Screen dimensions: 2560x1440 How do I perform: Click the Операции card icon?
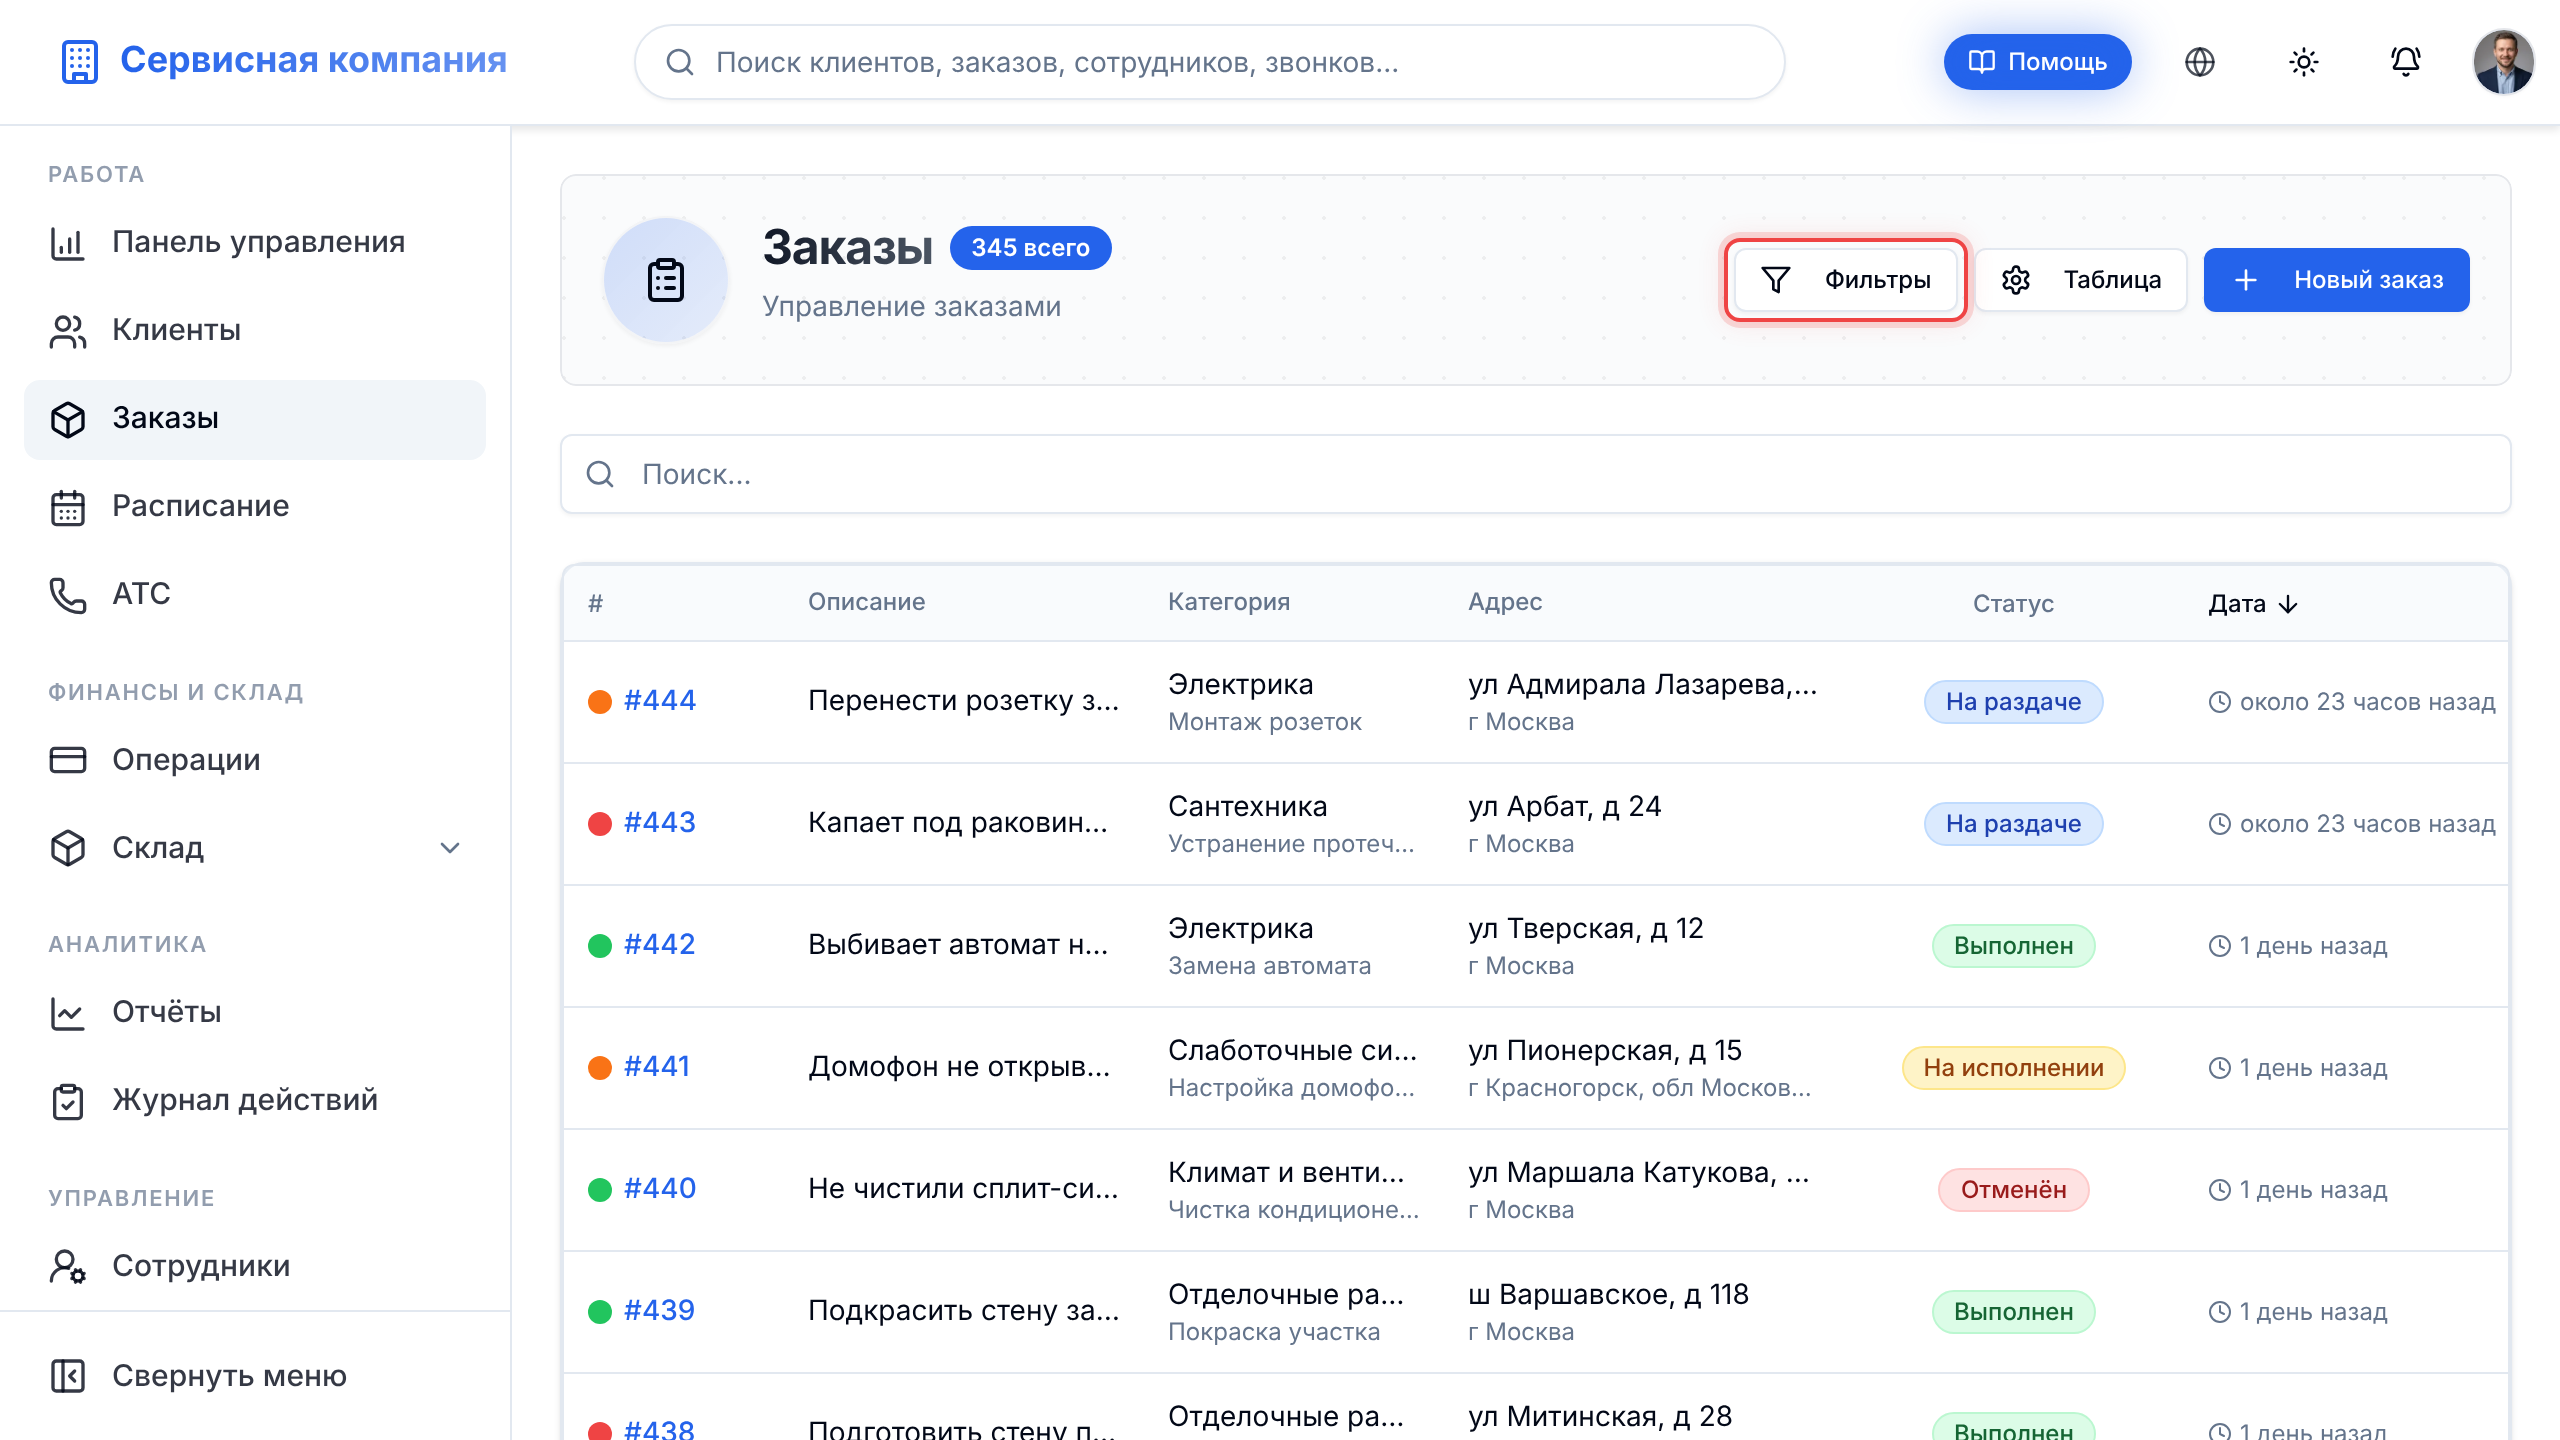pos(68,760)
